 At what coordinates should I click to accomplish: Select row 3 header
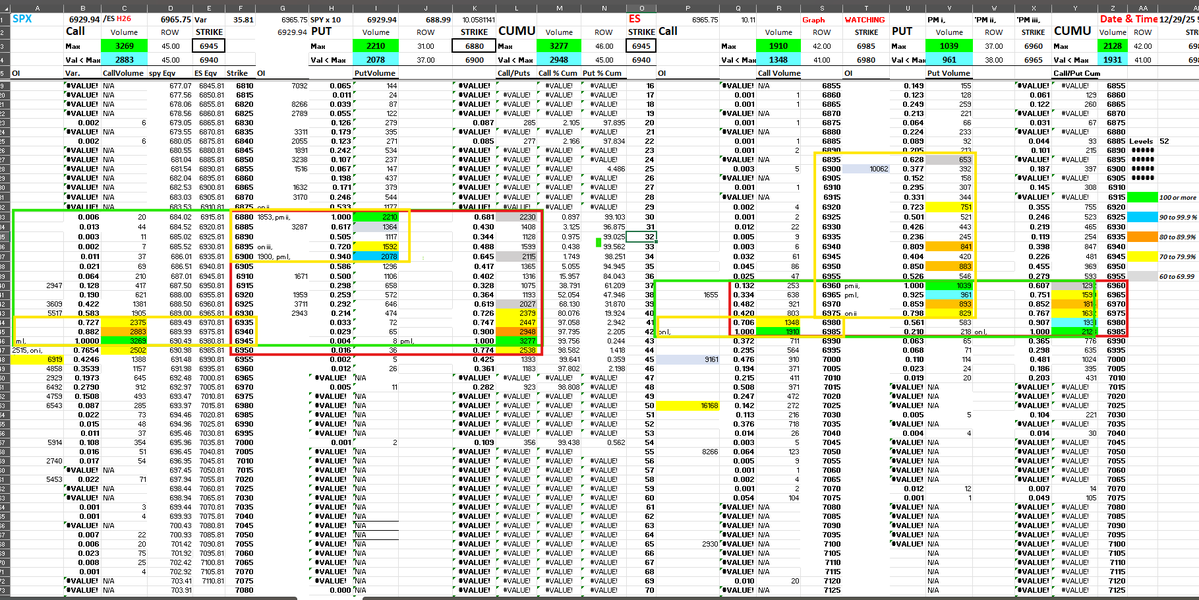pos(5,46)
